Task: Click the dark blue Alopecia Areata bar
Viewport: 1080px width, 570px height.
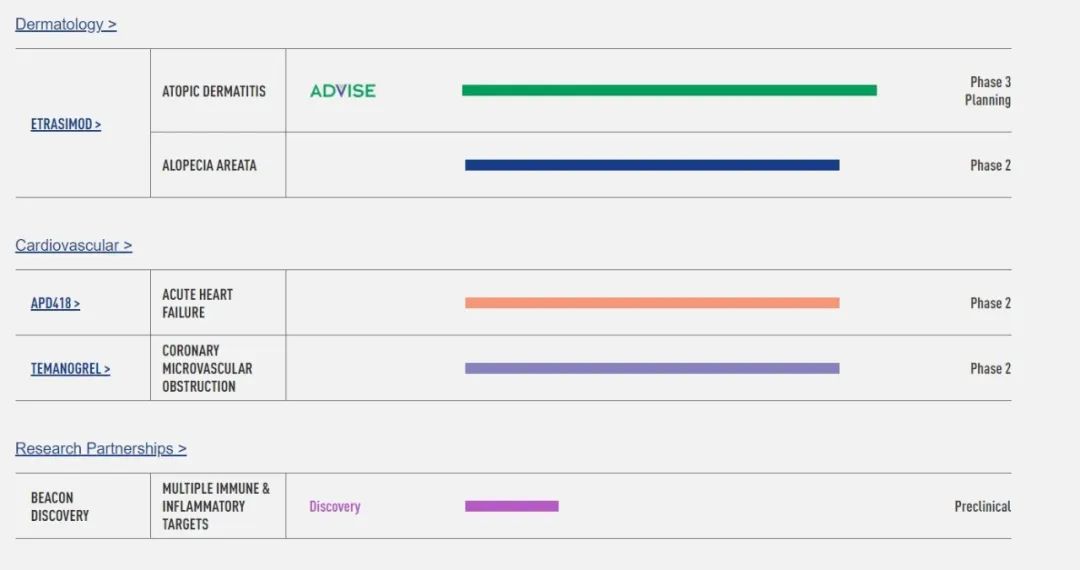Action: coord(652,165)
